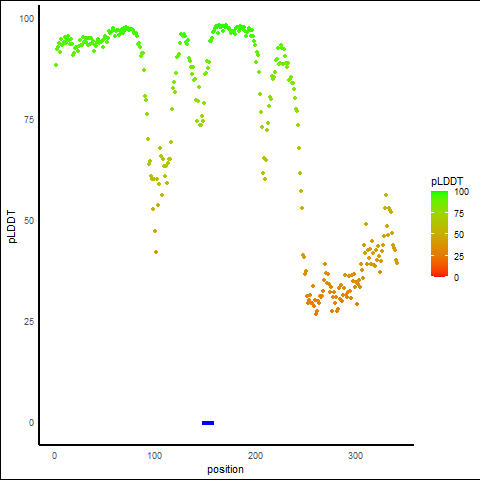Screen dimensions: 480x480
Task: Click the pLDDT color gradient legend bar
Action: 439,234
